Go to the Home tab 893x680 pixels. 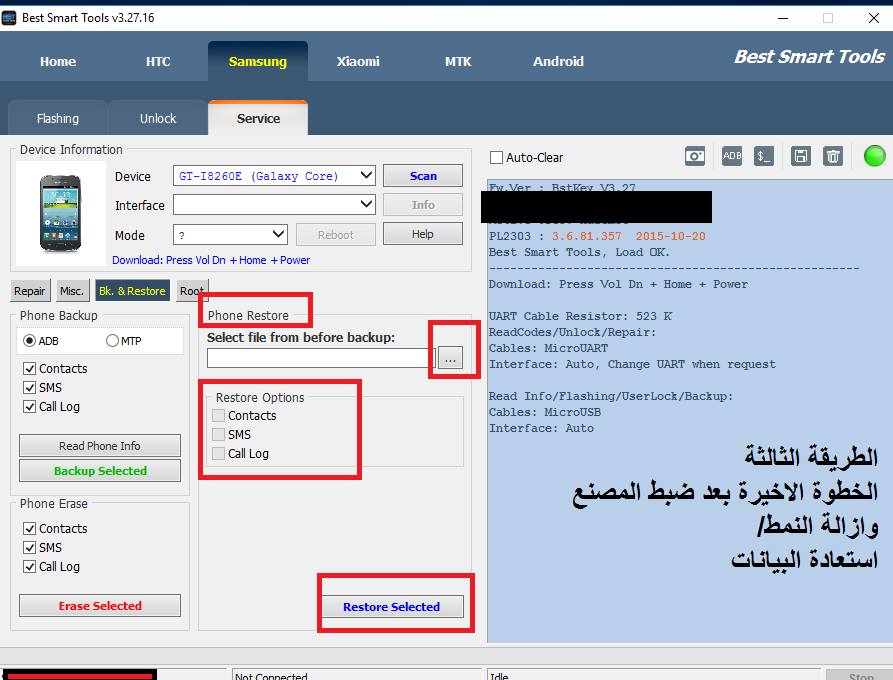tap(58, 62)
